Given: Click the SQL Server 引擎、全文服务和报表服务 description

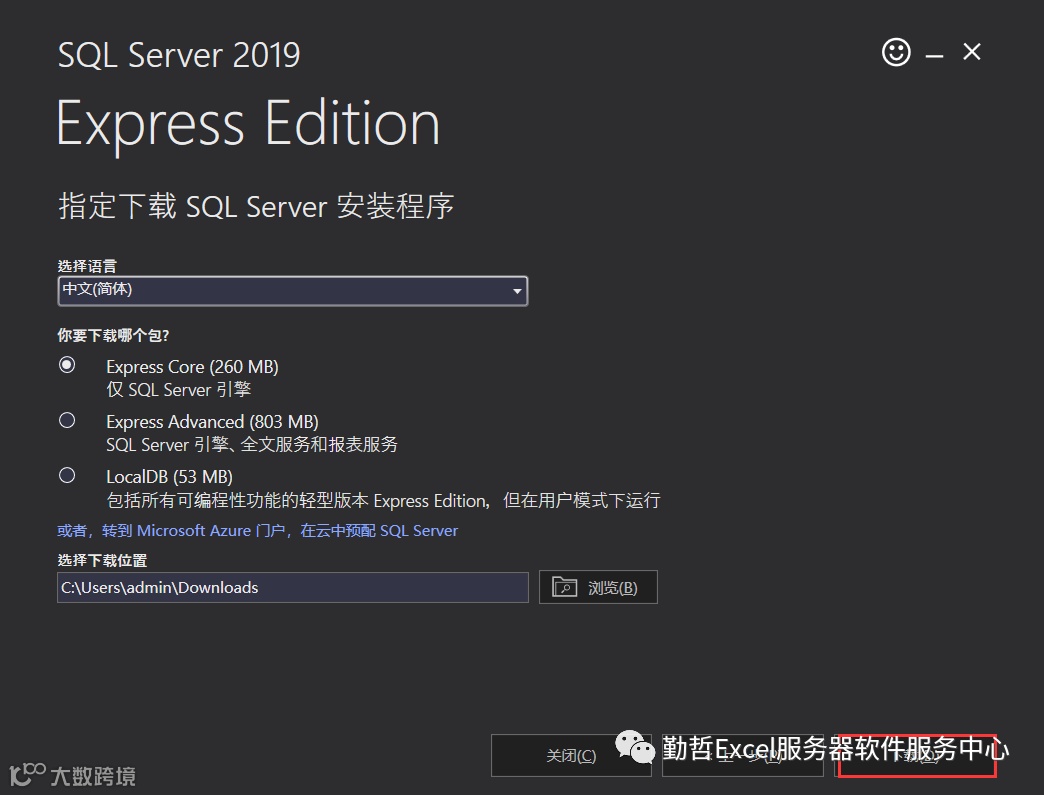Looking at the screenshot, I should (x=252, y=444).
